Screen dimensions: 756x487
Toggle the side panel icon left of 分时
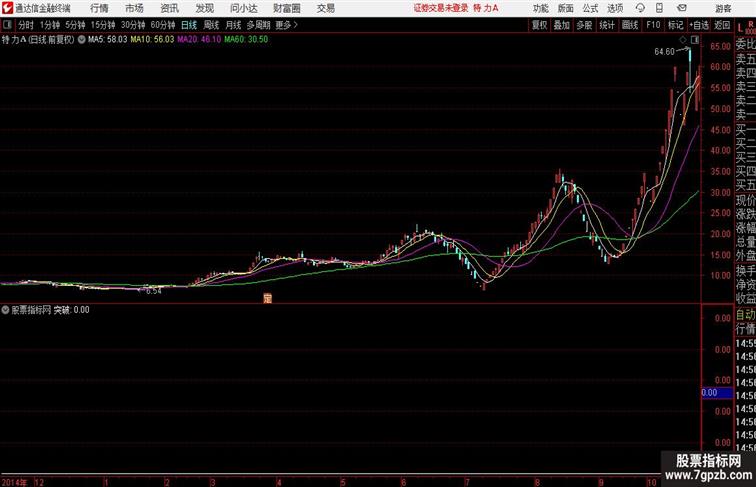pyautogui.click(x=7, y=25)
